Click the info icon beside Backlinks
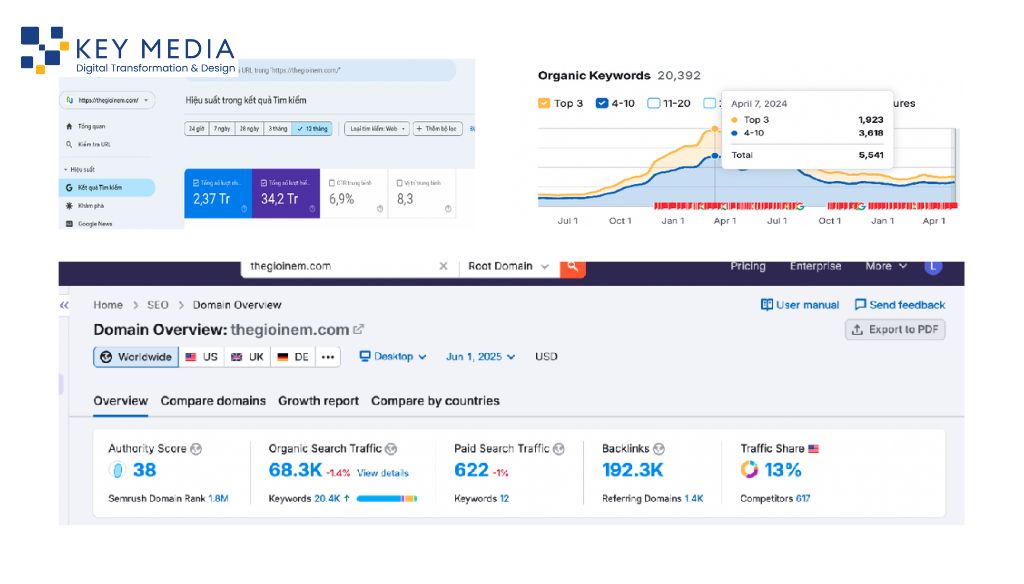This screenshot has width=1024, height=584. pyautogui.click(x=659, y=449)
